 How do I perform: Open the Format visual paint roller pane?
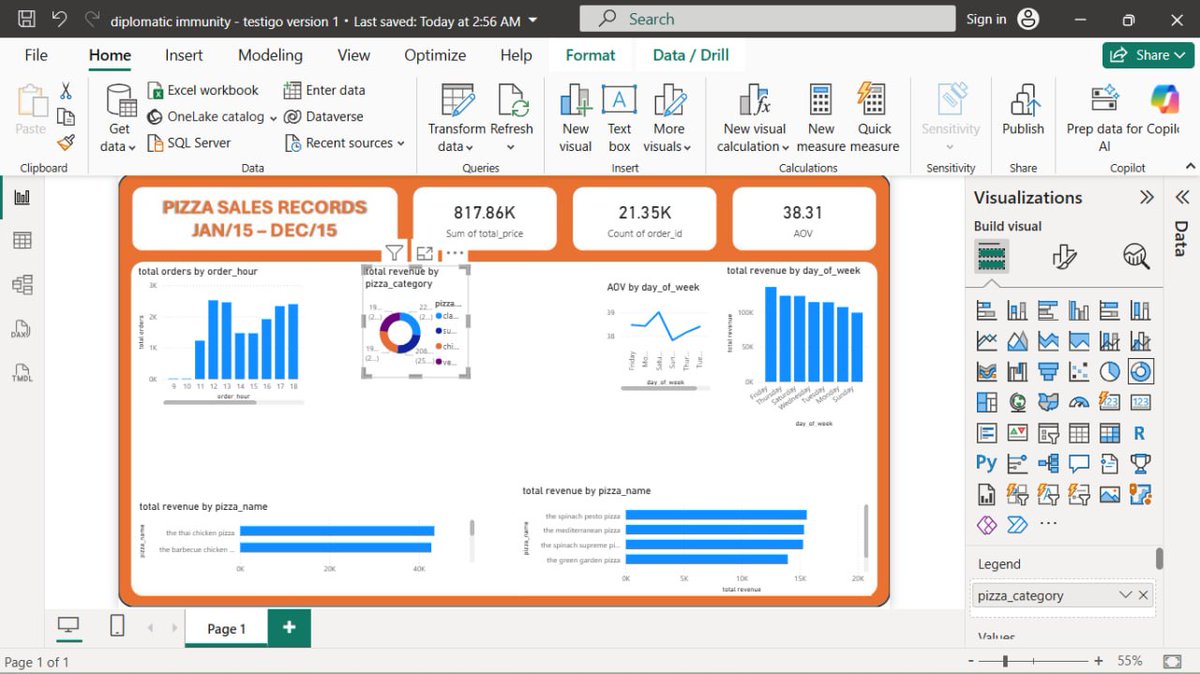[1066, 256]
